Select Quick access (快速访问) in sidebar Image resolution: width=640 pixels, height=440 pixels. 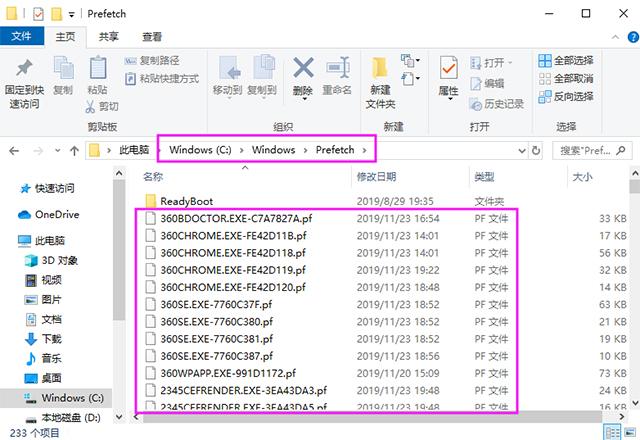47,189
